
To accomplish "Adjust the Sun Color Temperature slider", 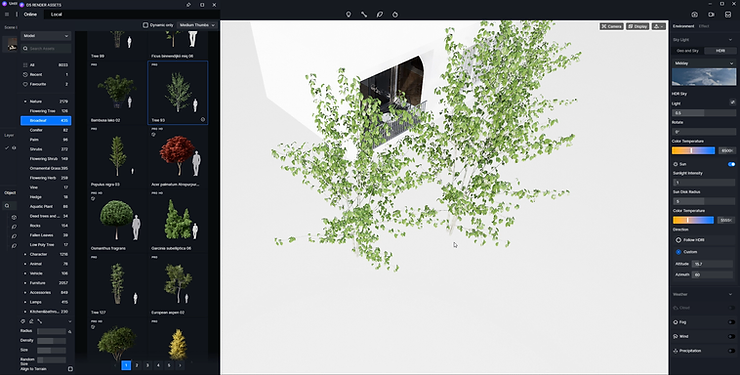I will tap(693, 220).
